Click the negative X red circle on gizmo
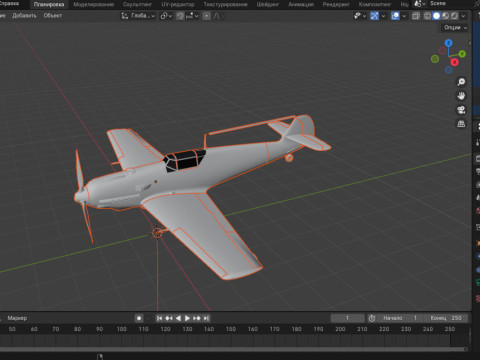 tap(442, 51)
